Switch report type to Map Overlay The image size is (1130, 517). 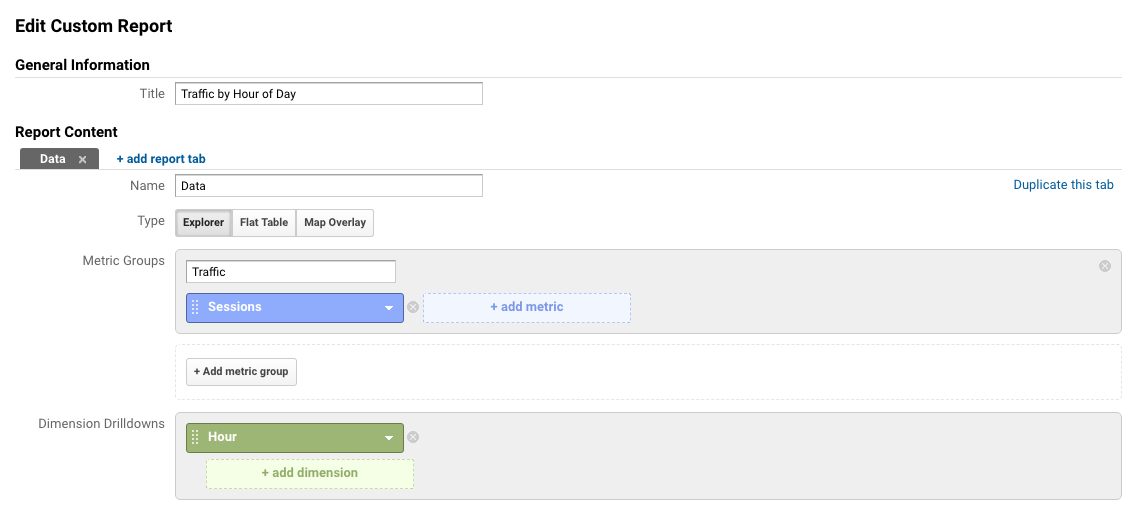coord(335,223)
